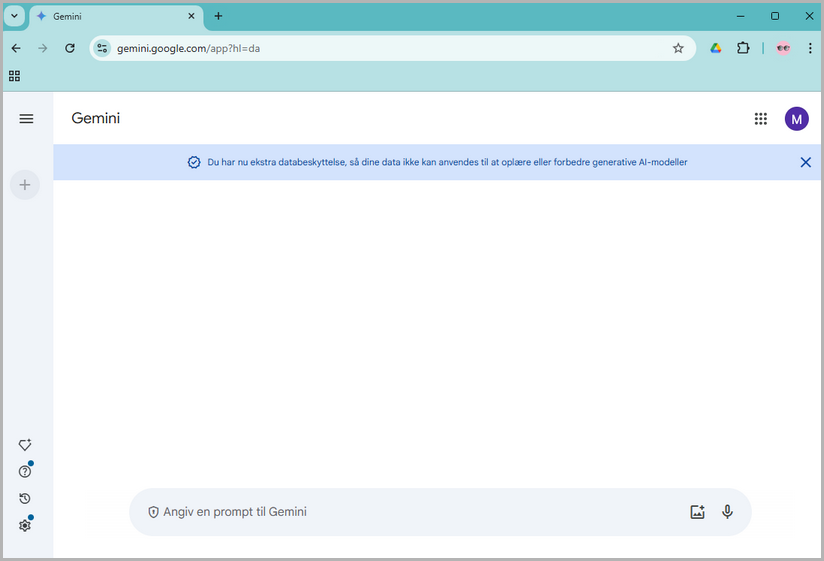824x561 pixels.
Task: Bookmark this page with star icon
Action: [x=678, y=48]
